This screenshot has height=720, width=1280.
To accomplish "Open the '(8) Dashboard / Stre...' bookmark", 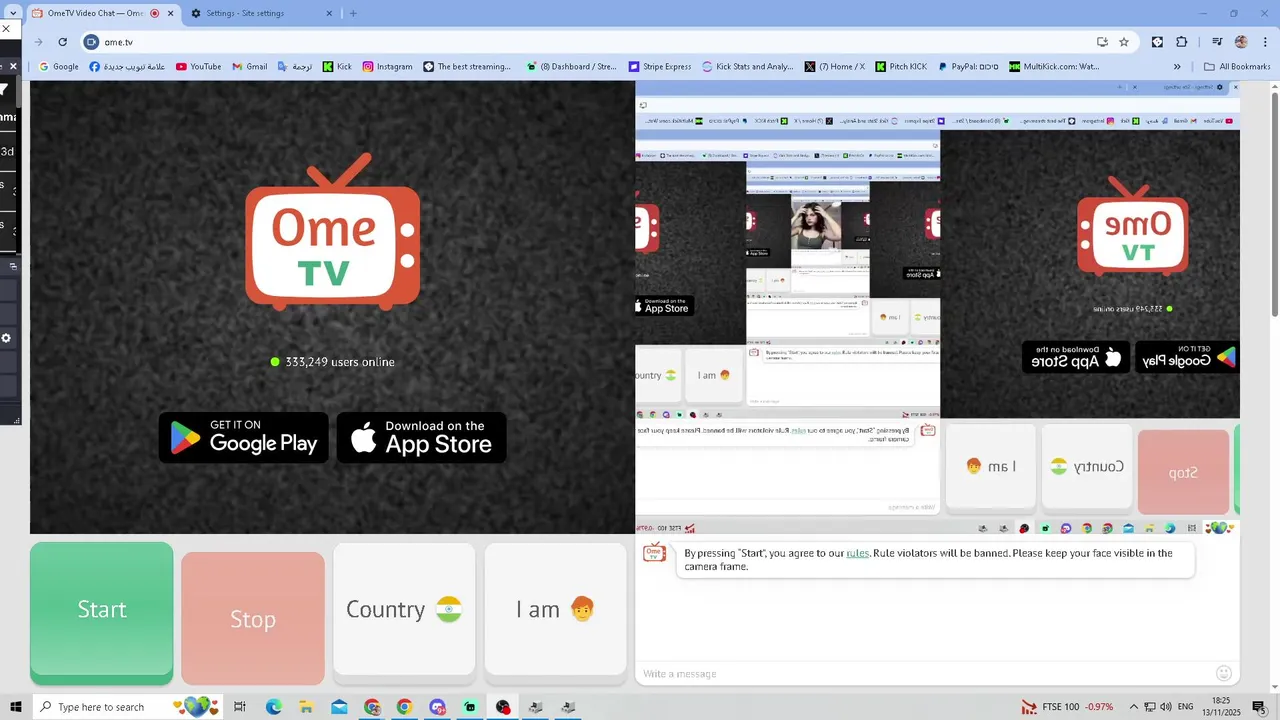I will [571, 67].
